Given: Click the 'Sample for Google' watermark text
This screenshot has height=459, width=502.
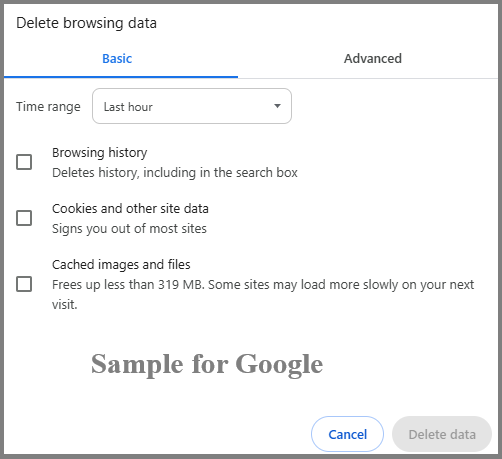Looking at the screenshot, I should [207, 364].
